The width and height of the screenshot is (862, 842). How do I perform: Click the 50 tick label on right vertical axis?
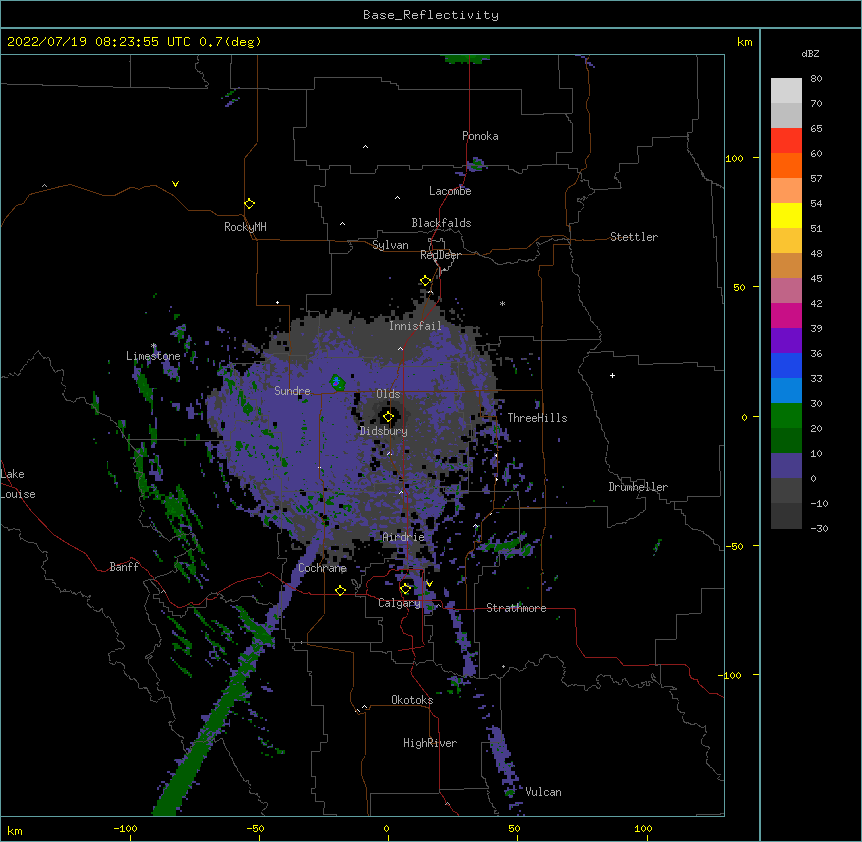tap(739, 287)
